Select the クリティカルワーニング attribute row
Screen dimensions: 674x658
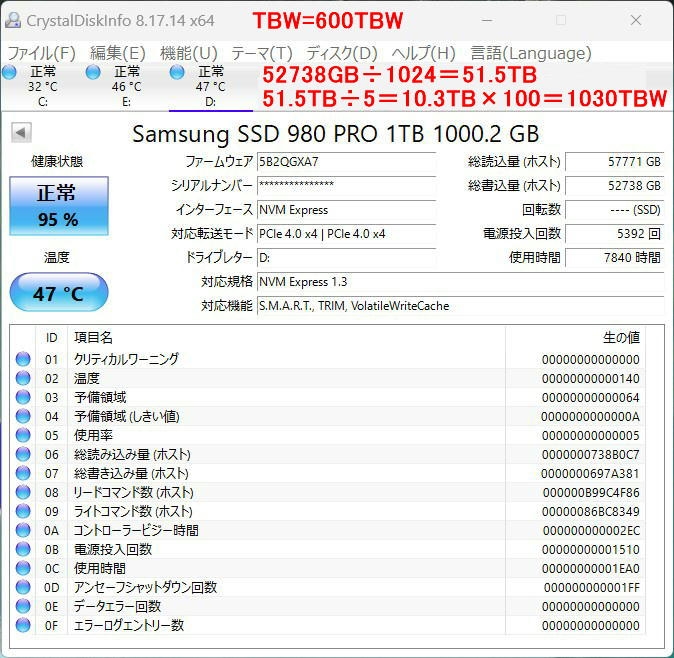point(328,359)
